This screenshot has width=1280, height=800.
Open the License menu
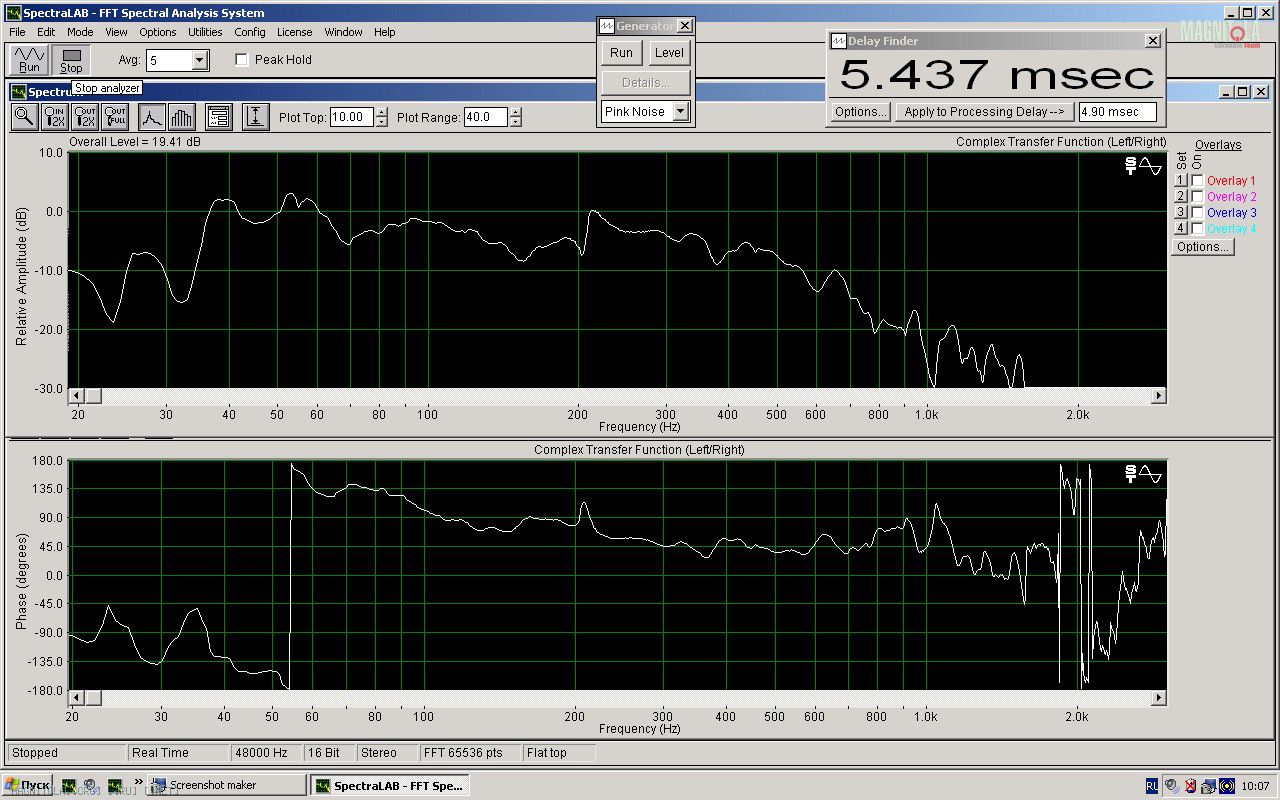coord(294,32)
